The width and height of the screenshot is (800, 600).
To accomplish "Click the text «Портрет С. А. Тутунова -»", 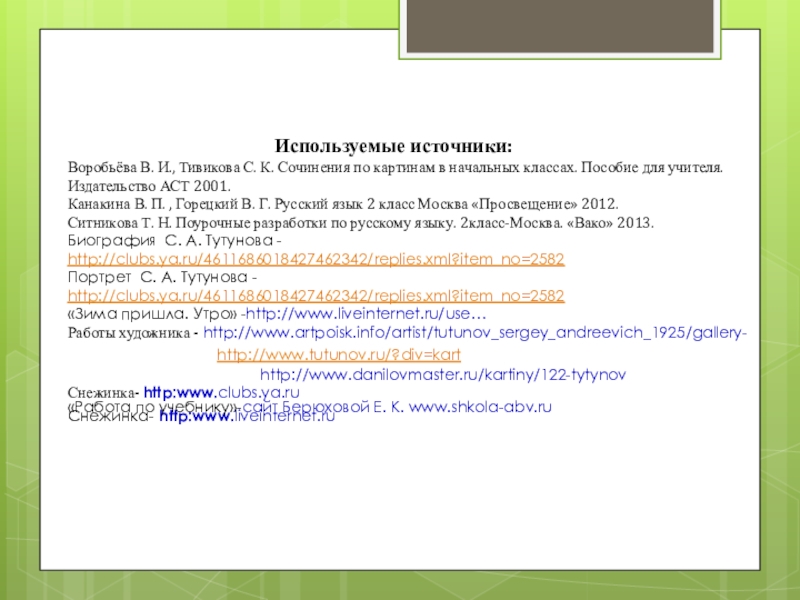I will [162, 278].
